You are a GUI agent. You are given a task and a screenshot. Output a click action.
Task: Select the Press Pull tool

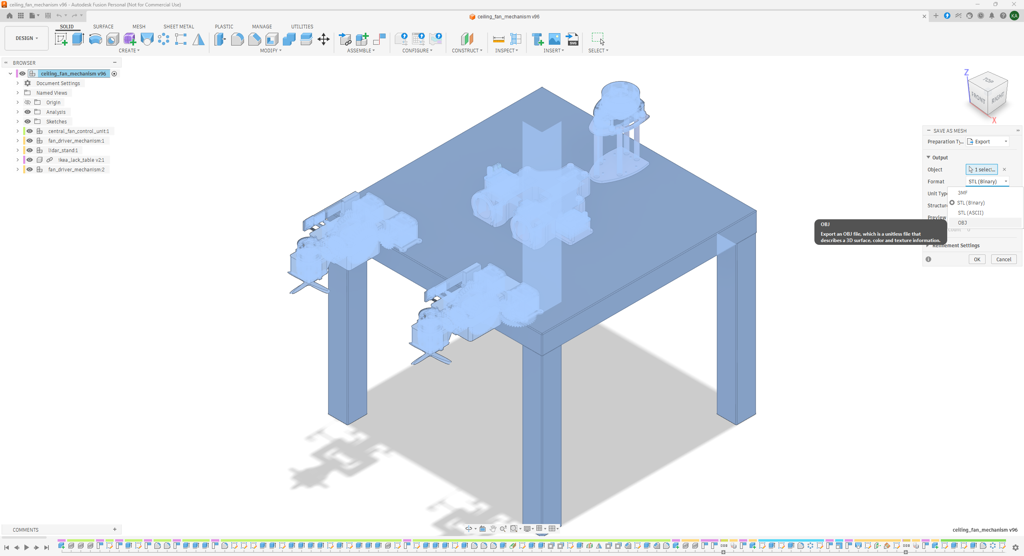click(220, 39)
